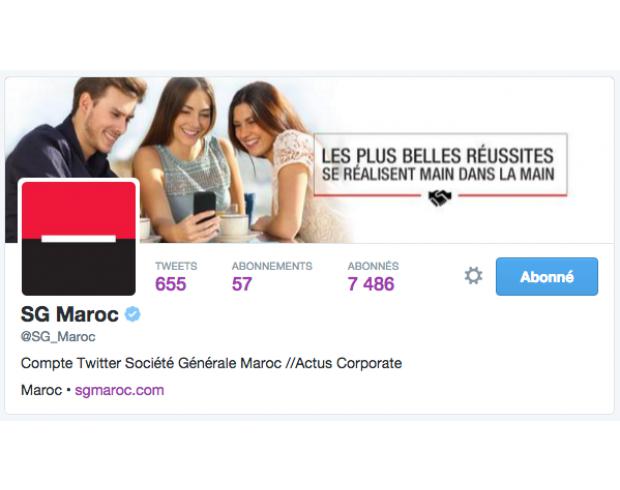
Task: View the Abonnements count 57
Action: [242, 284]
